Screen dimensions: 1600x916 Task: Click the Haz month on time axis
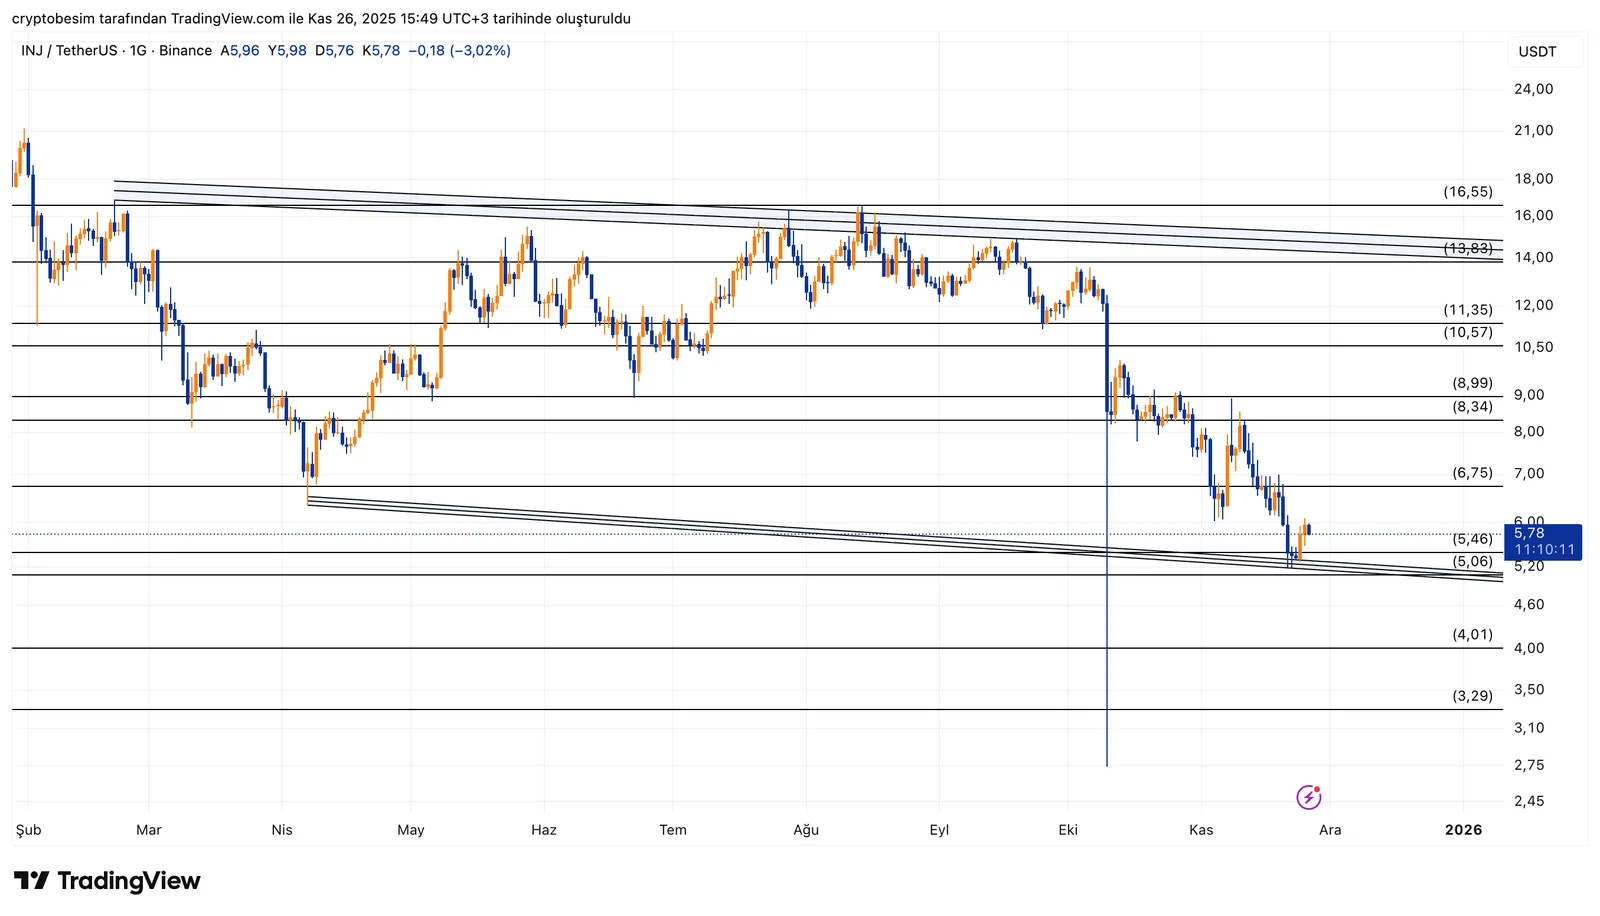(x=544, y=830)
